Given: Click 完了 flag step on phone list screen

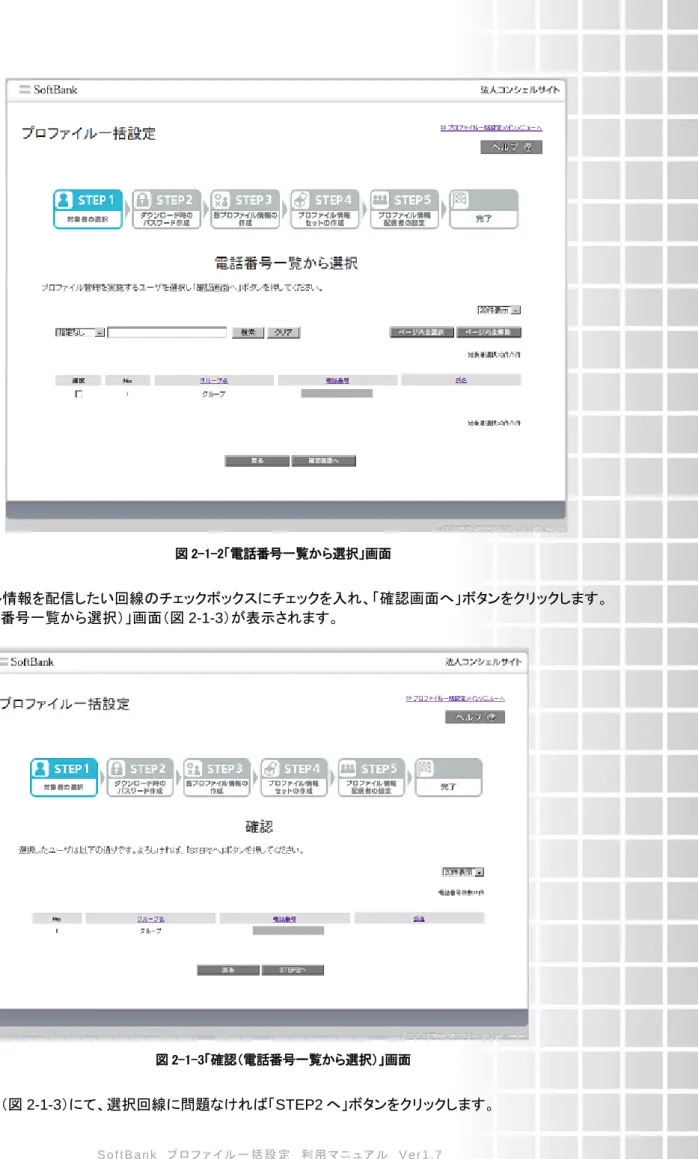Looking at the screenshot, I should [484, 209].
